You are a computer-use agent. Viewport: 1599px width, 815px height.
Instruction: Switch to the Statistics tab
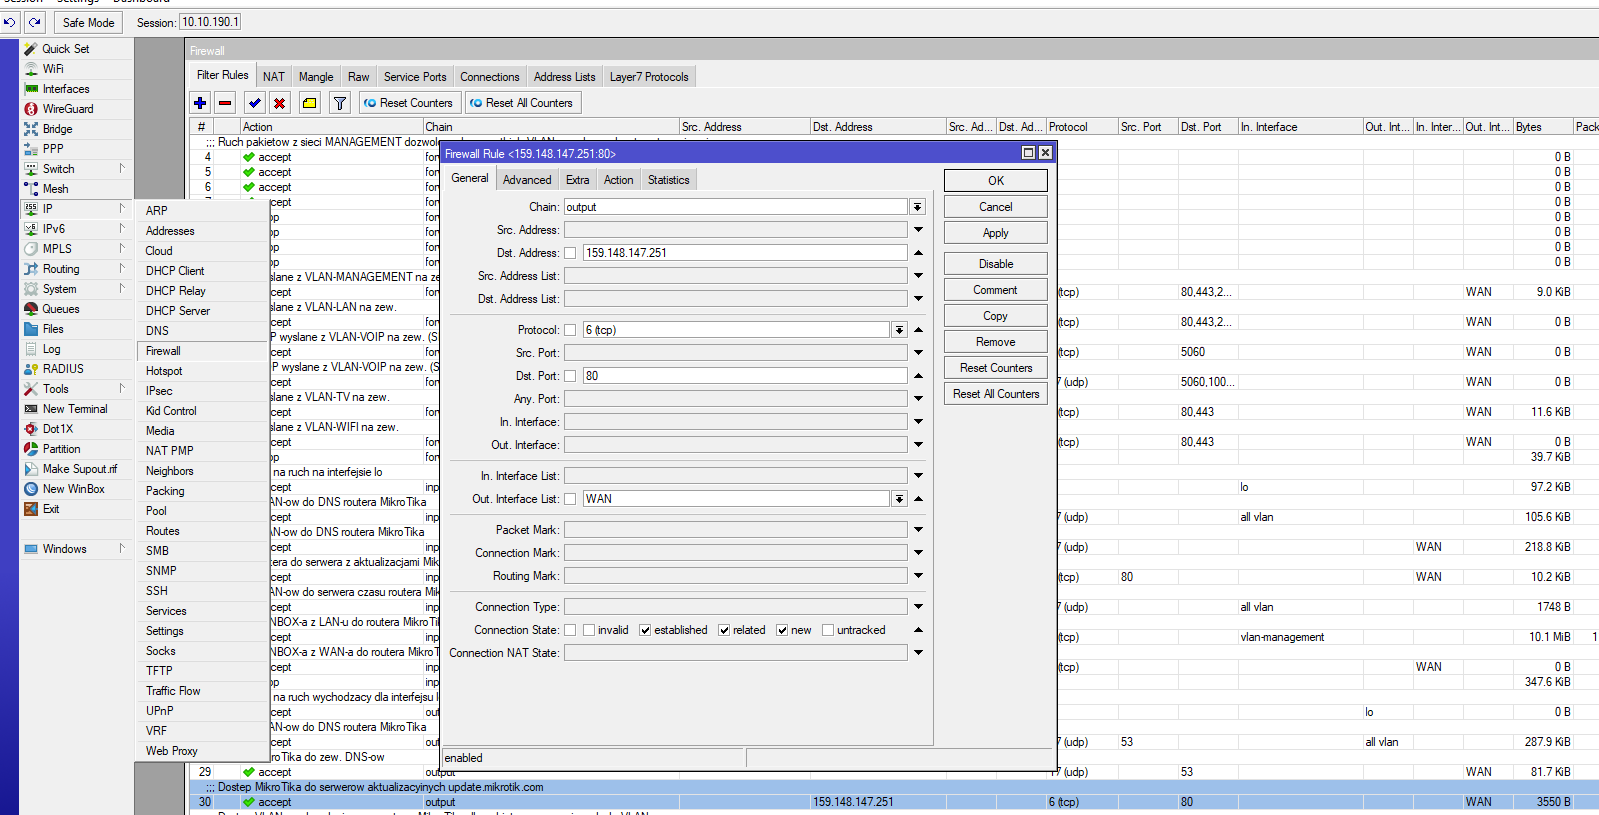(668, 180)
